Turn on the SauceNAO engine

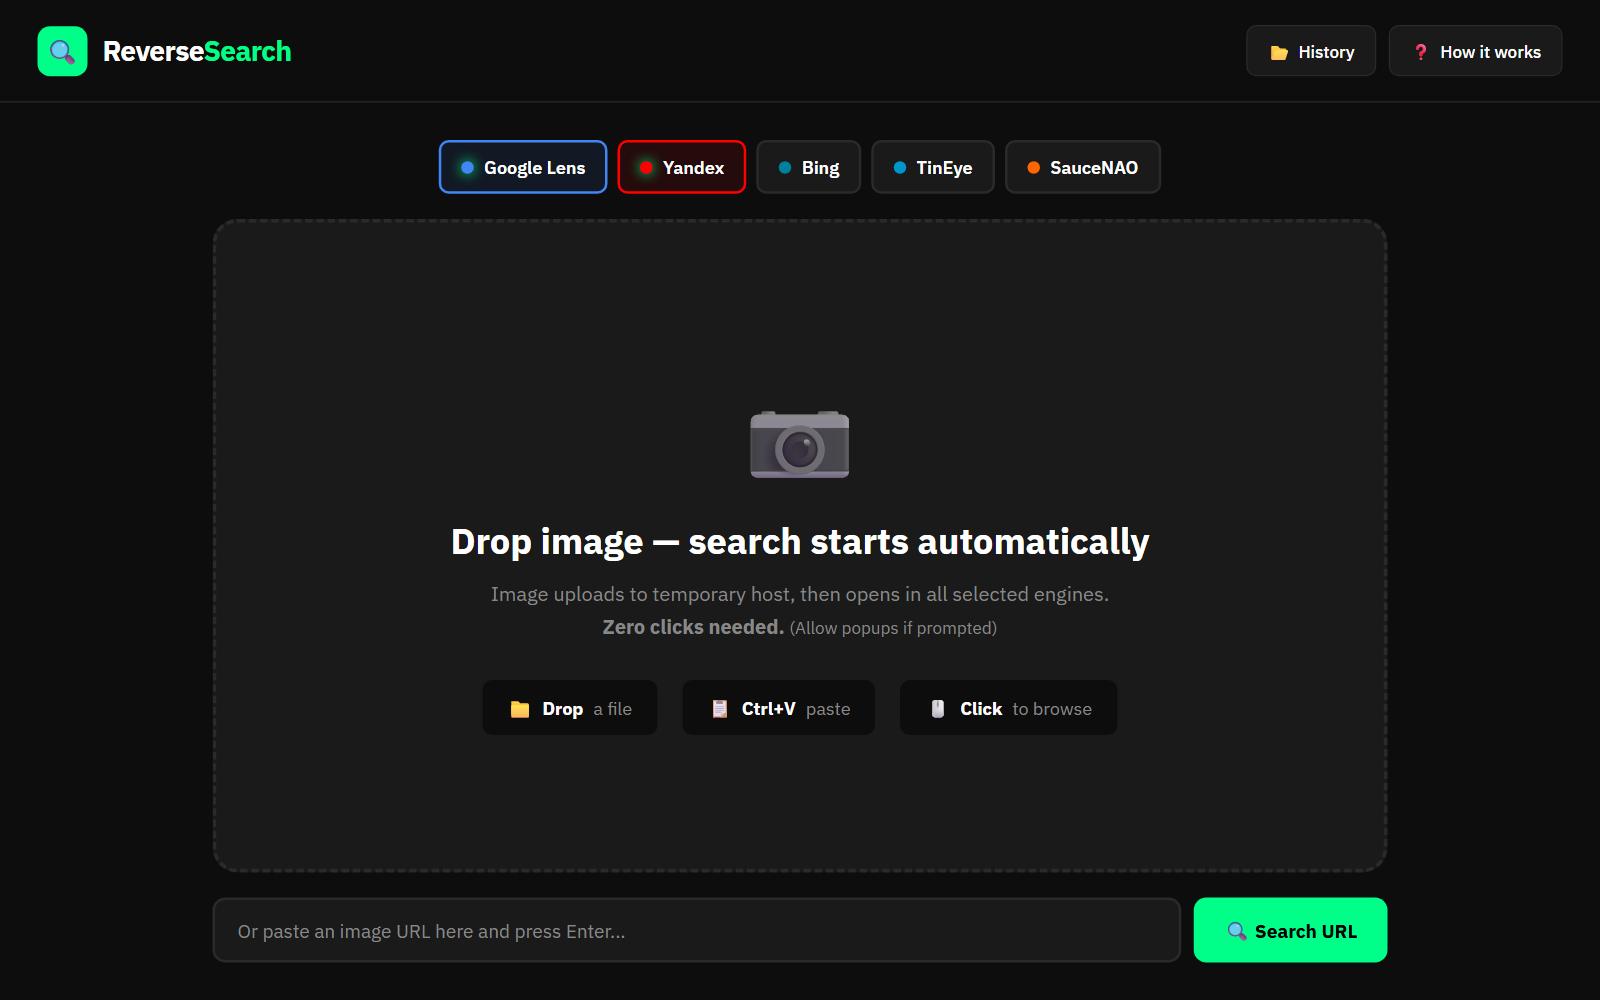click(1082, 167)
